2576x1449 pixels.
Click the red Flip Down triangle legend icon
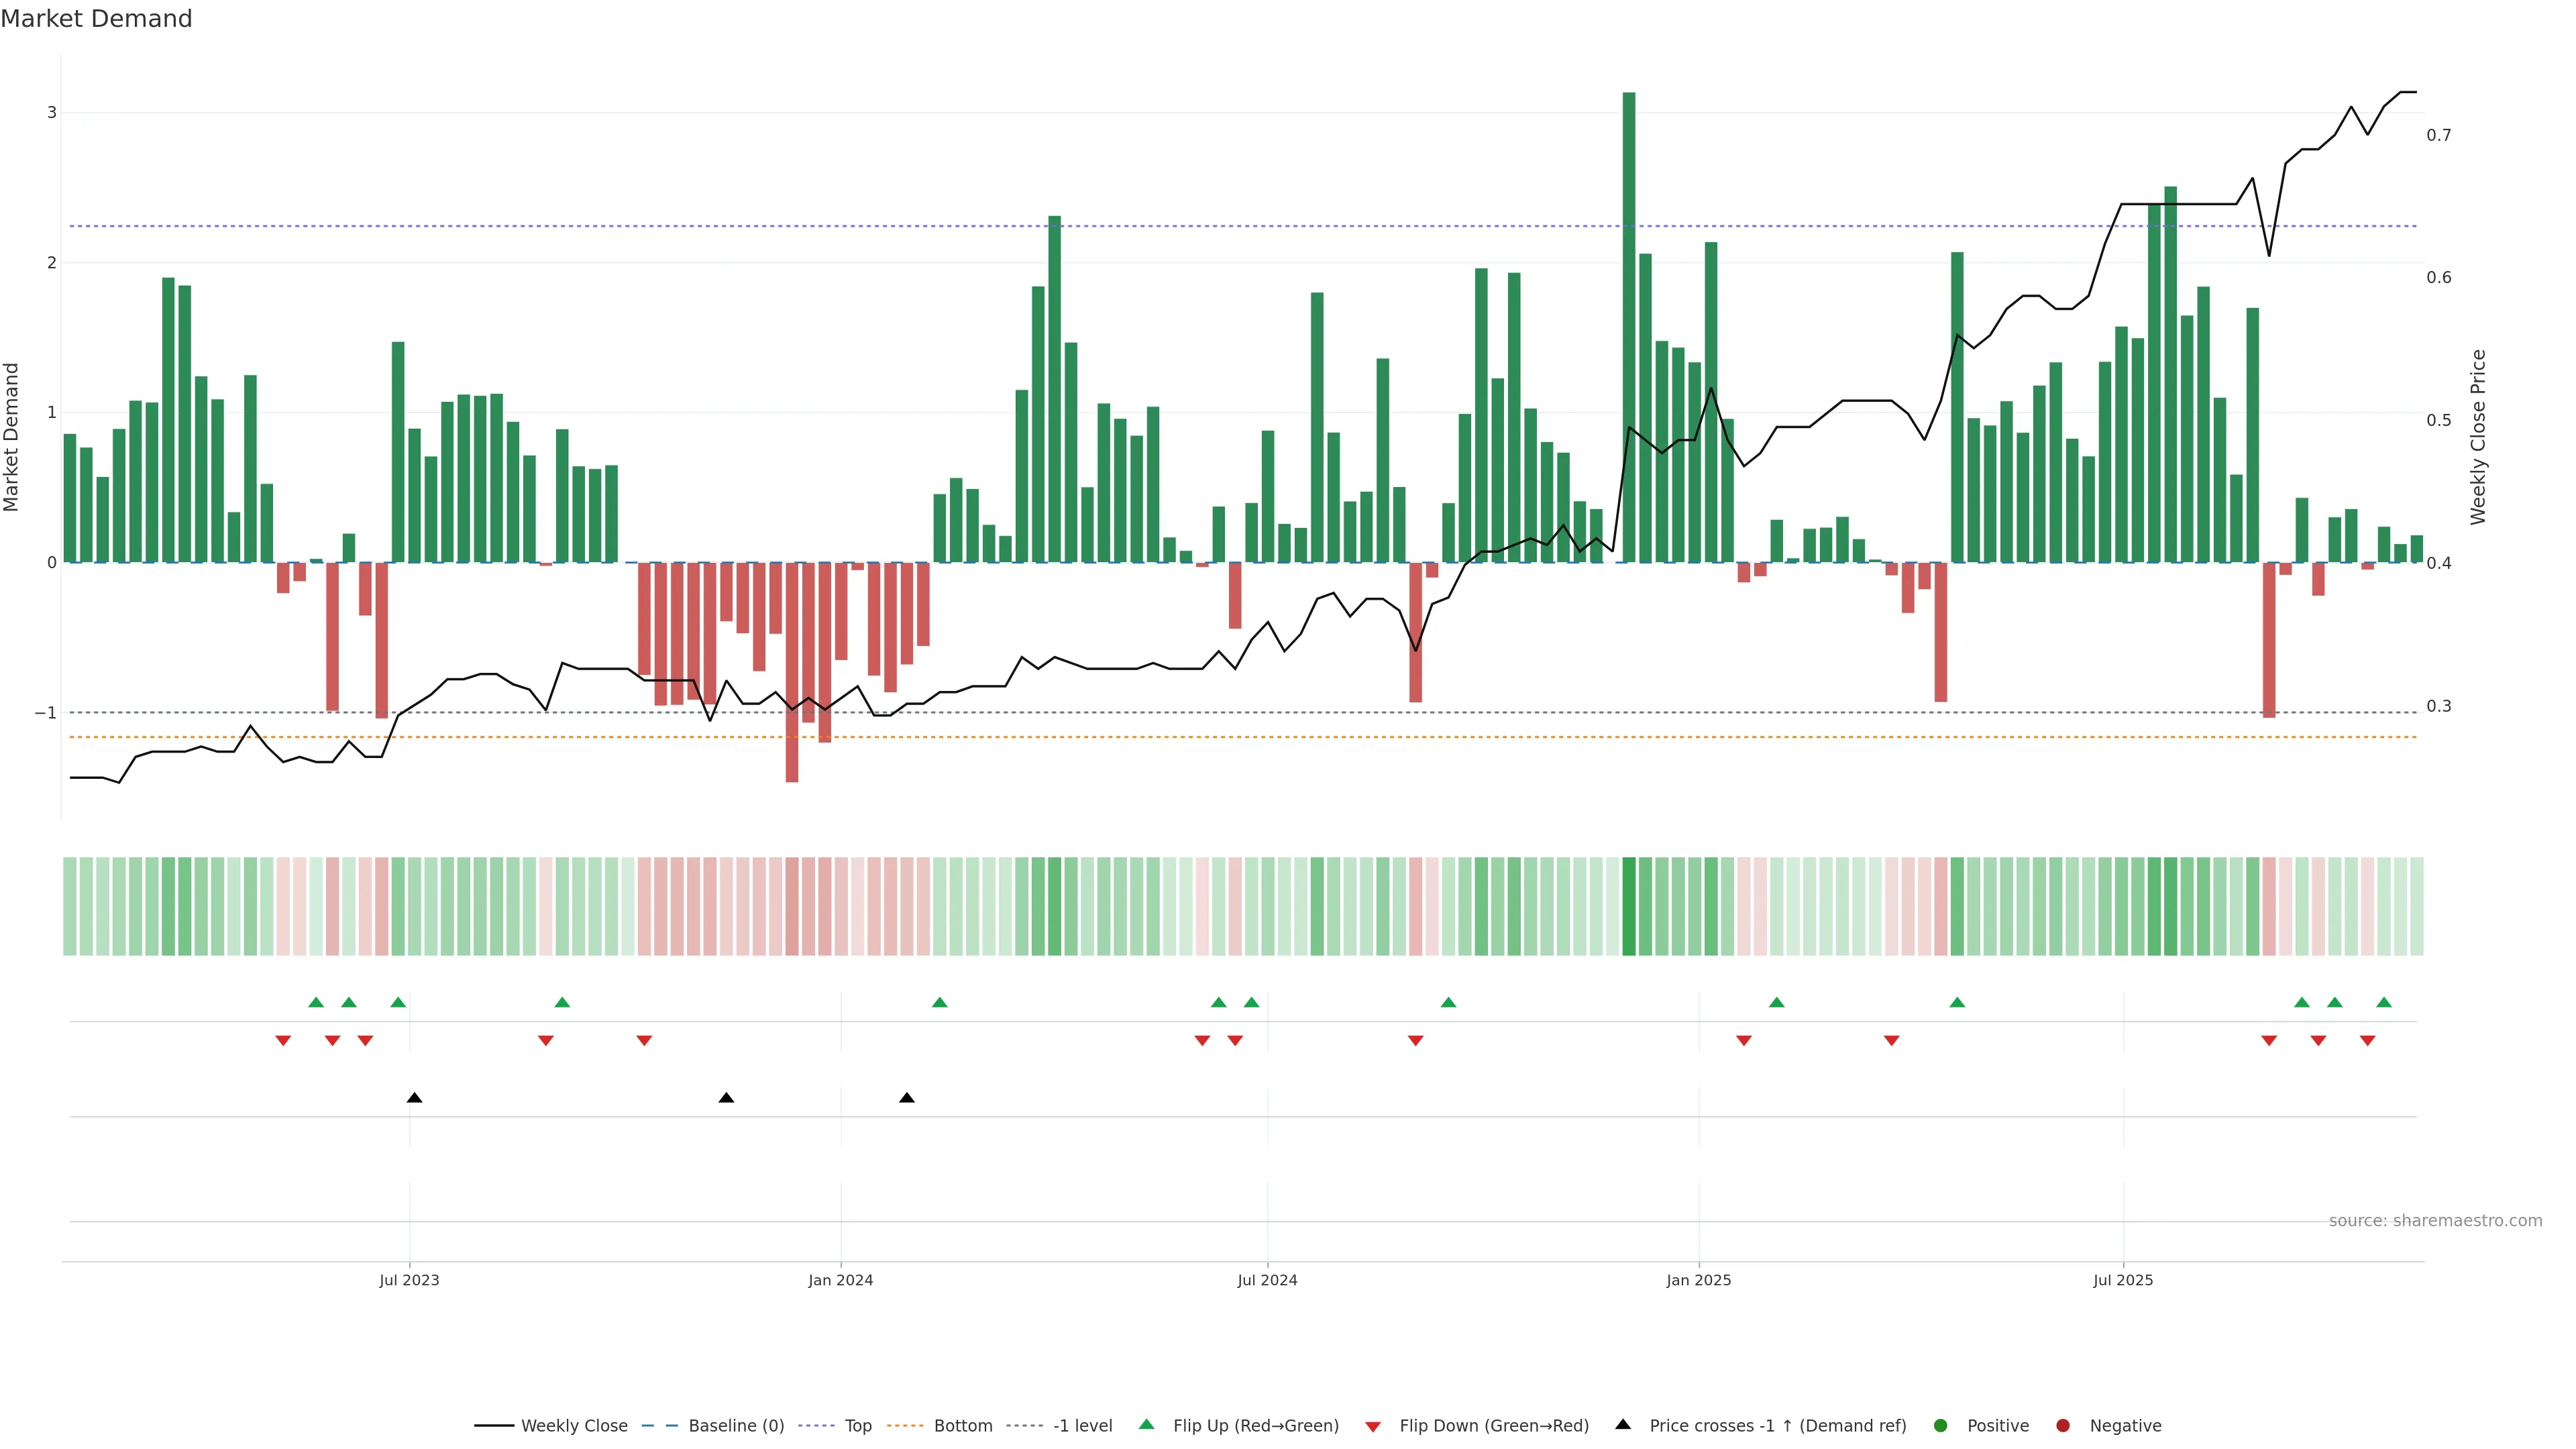point(1373,1426)
